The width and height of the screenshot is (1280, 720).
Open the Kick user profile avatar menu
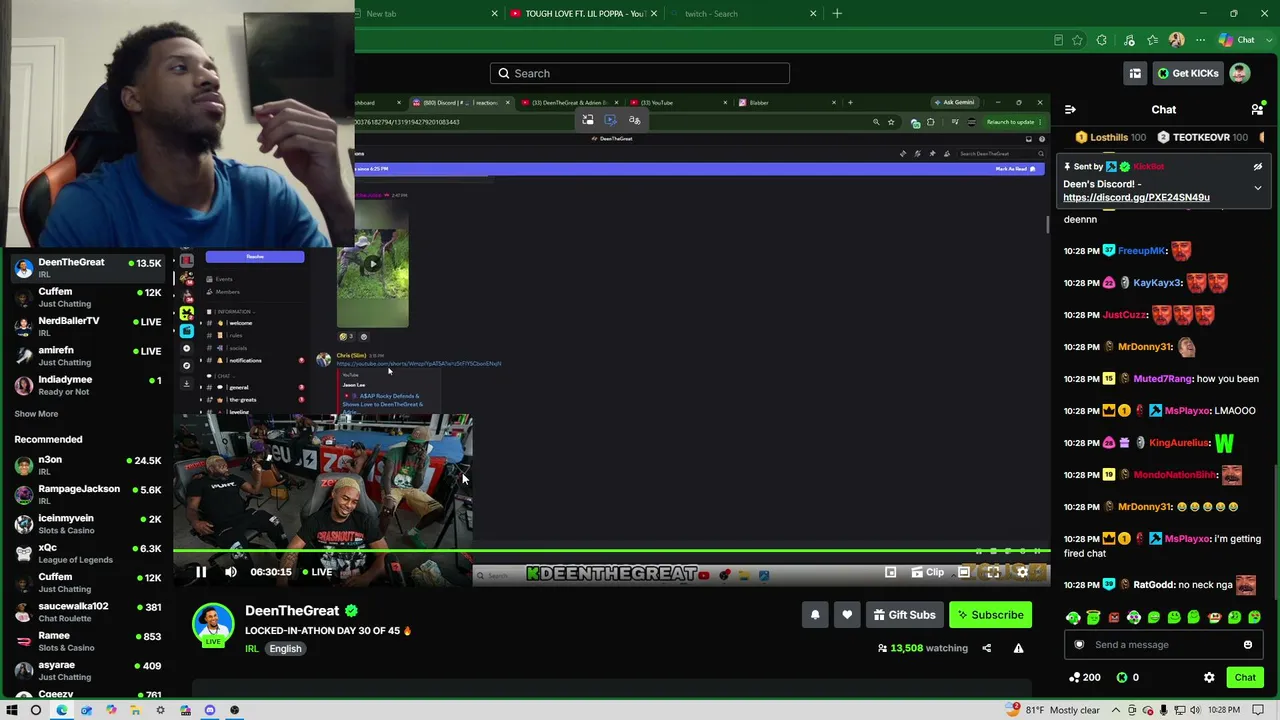1240,73
